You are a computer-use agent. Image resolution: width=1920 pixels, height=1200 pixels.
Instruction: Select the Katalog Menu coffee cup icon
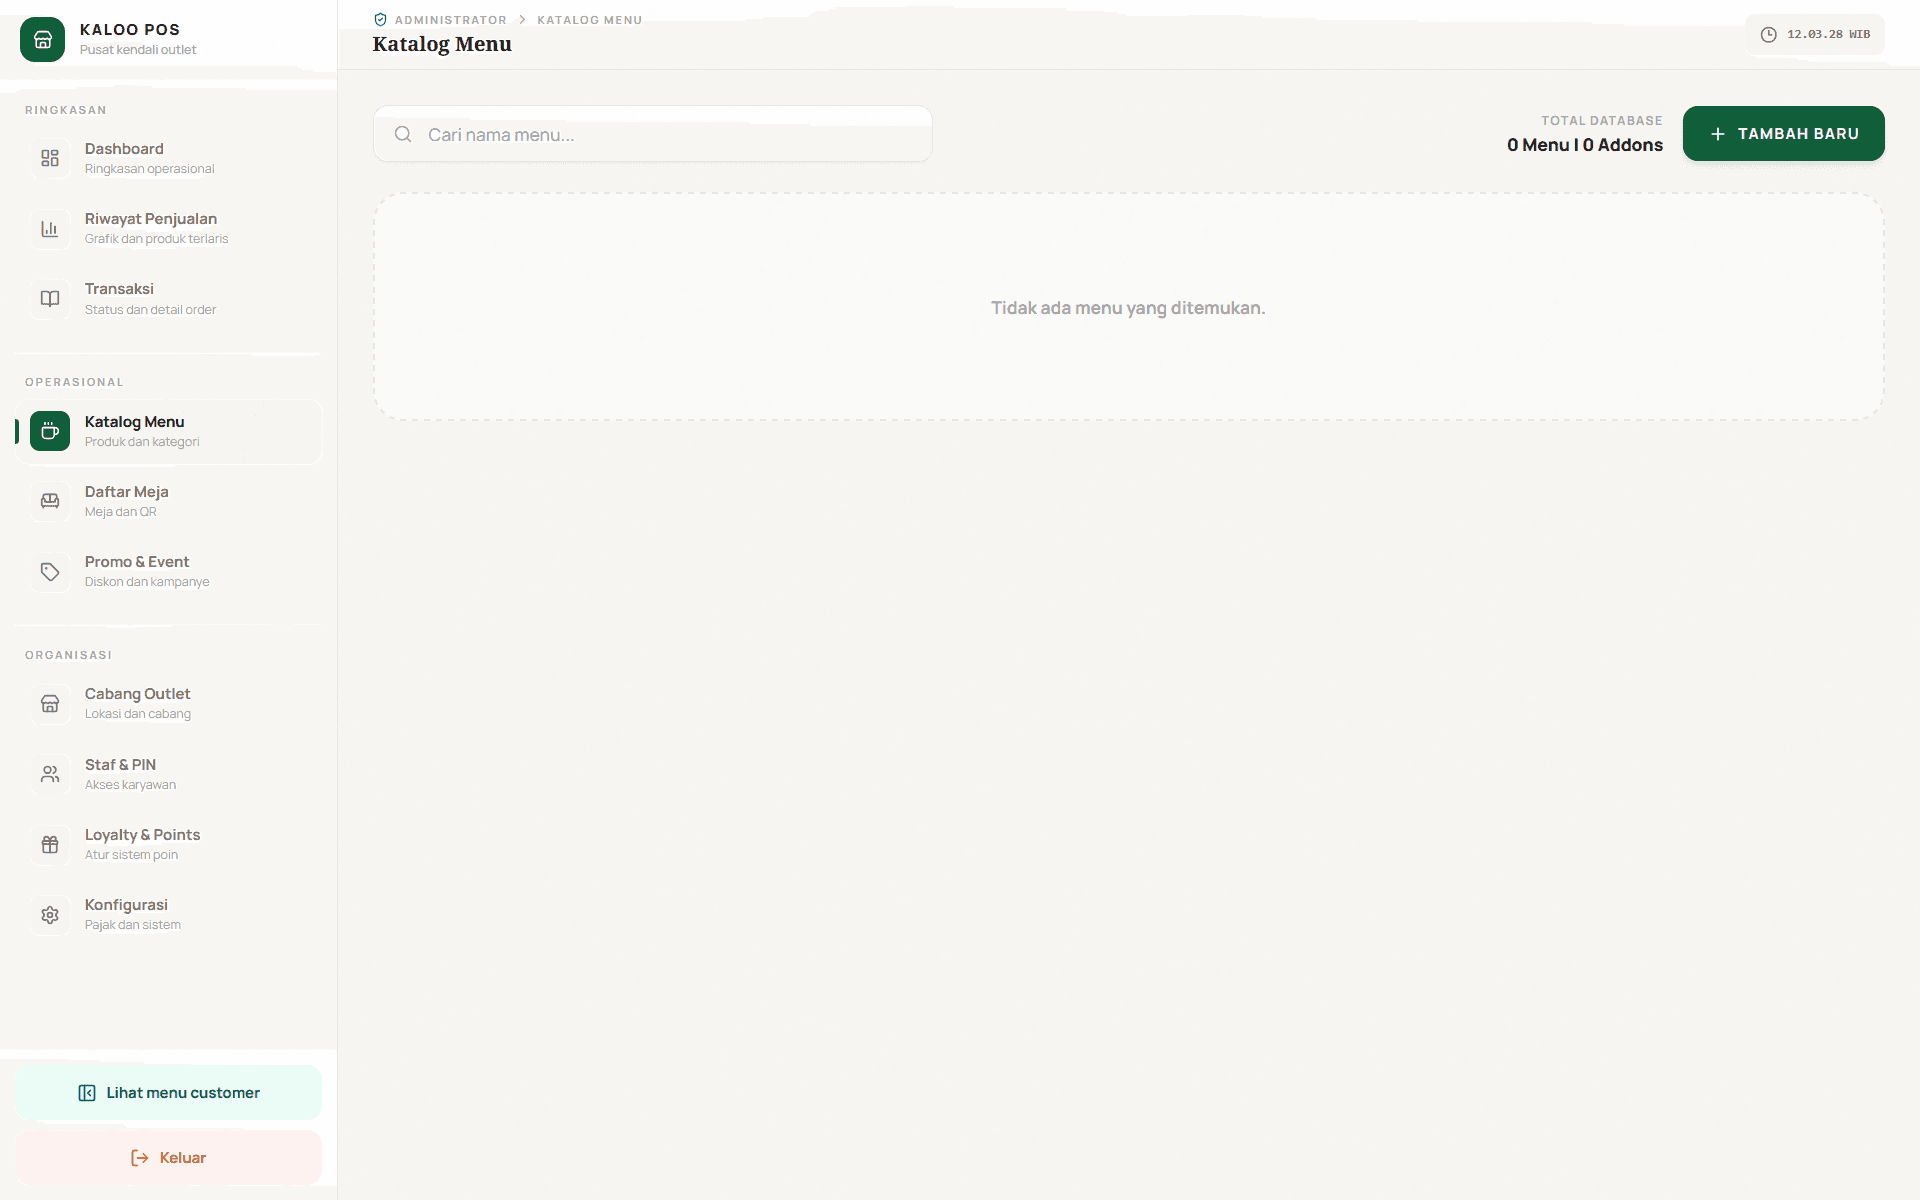point(50,431)
